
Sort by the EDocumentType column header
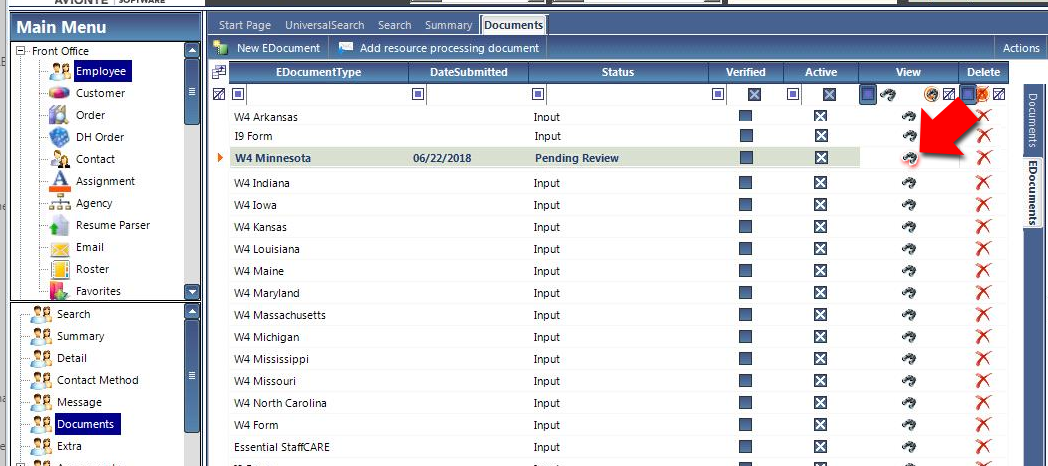[x=319, y=72]
